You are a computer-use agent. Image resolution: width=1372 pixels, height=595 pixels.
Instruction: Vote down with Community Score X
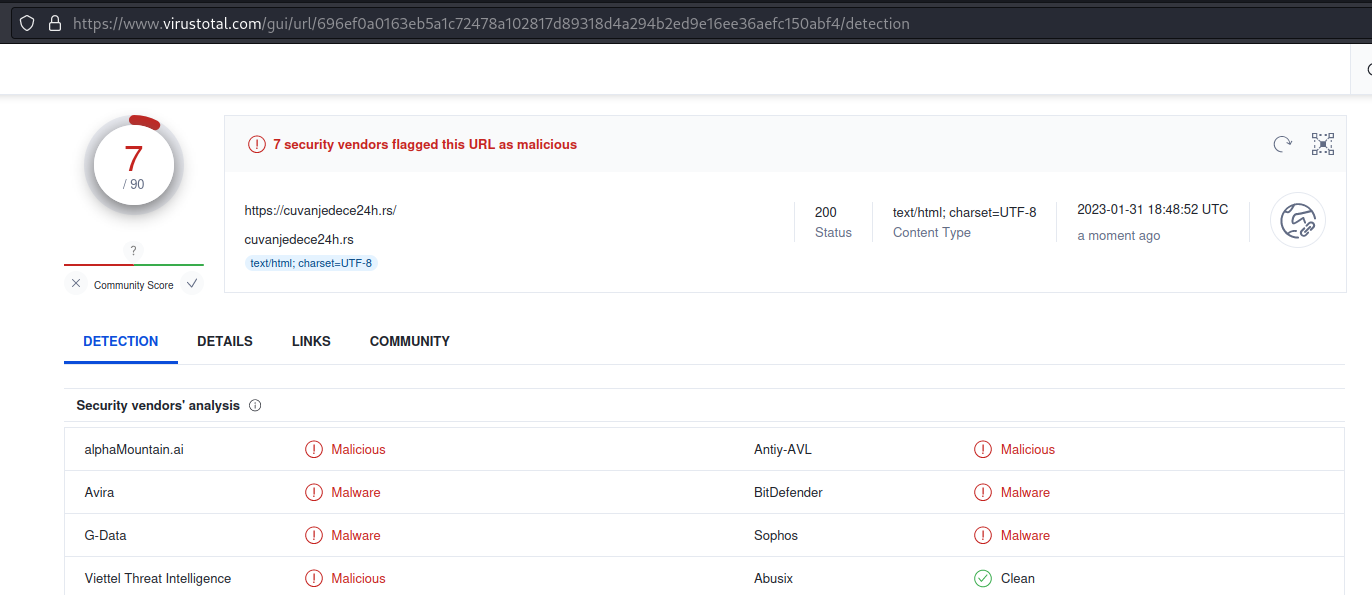pyautogui.click(x=76, y=284)
